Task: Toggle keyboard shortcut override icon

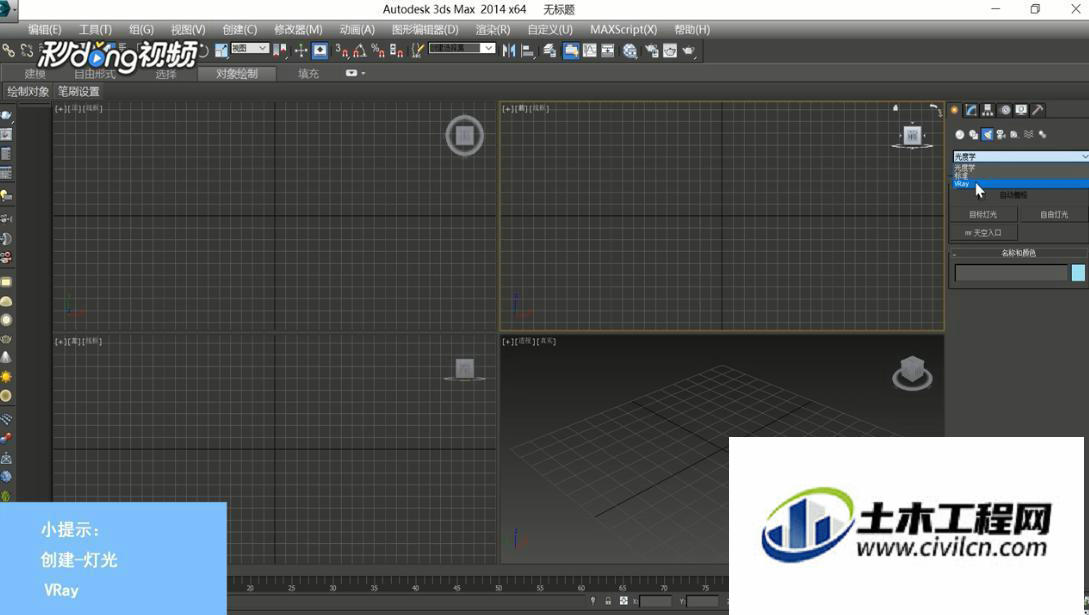Action: click(320, 51)
